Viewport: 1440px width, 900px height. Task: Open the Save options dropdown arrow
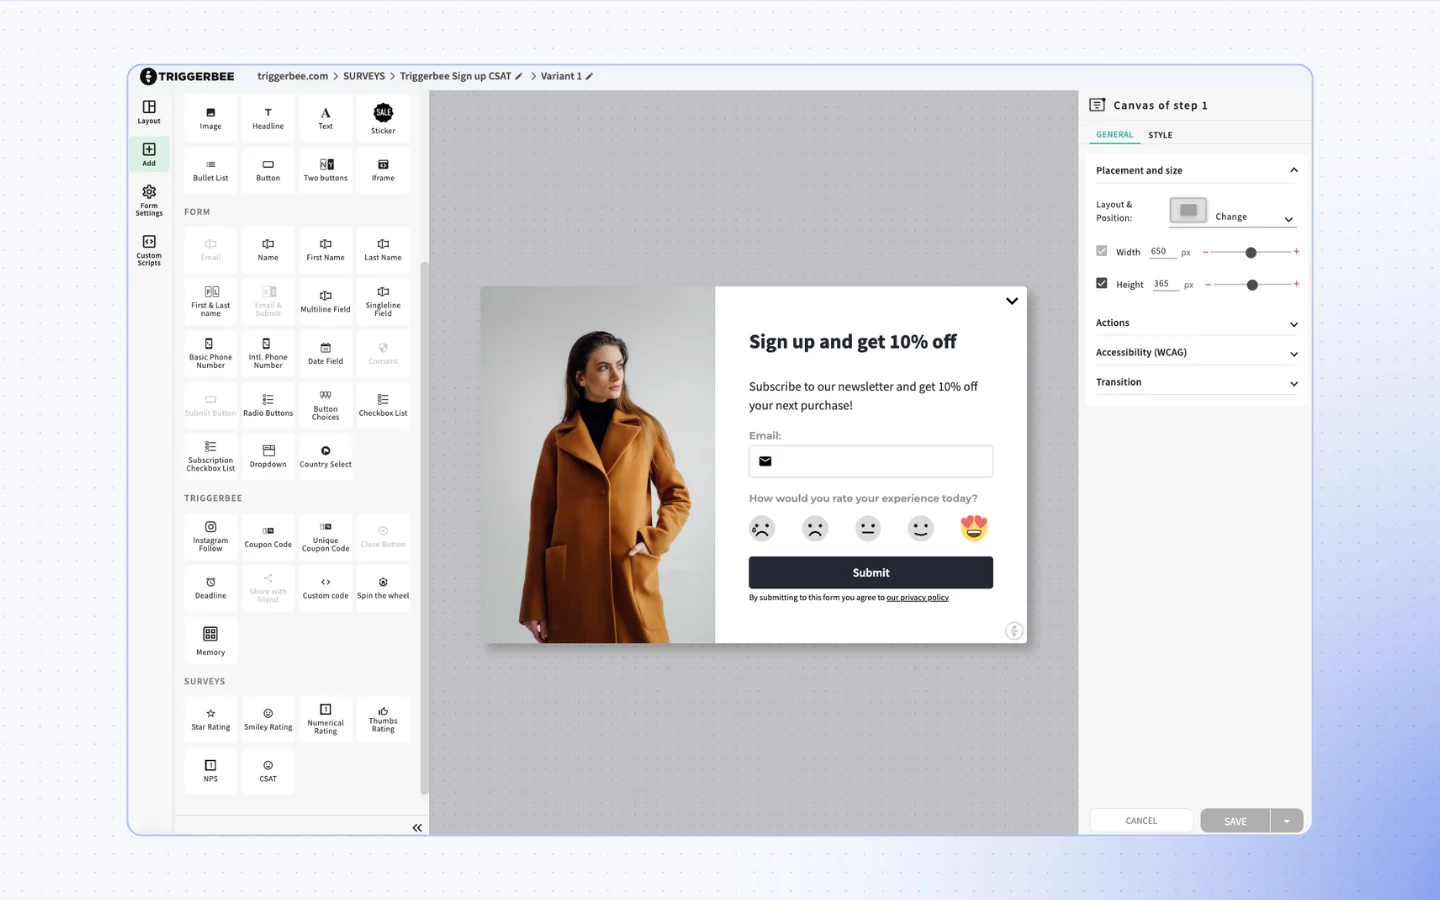(1287, 821)
